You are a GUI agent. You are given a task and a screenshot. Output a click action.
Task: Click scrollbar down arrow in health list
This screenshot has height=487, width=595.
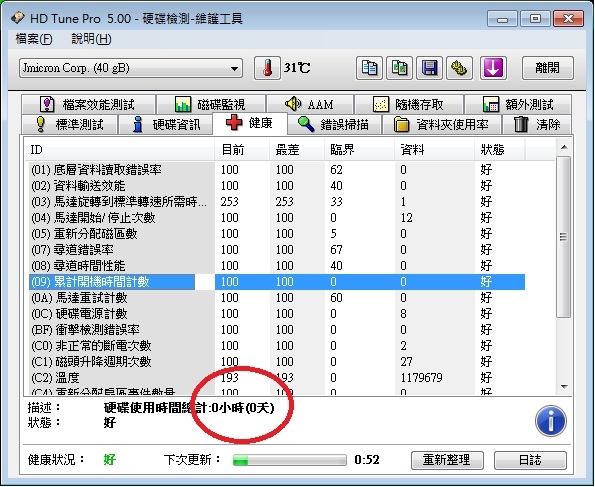point(564,387)
